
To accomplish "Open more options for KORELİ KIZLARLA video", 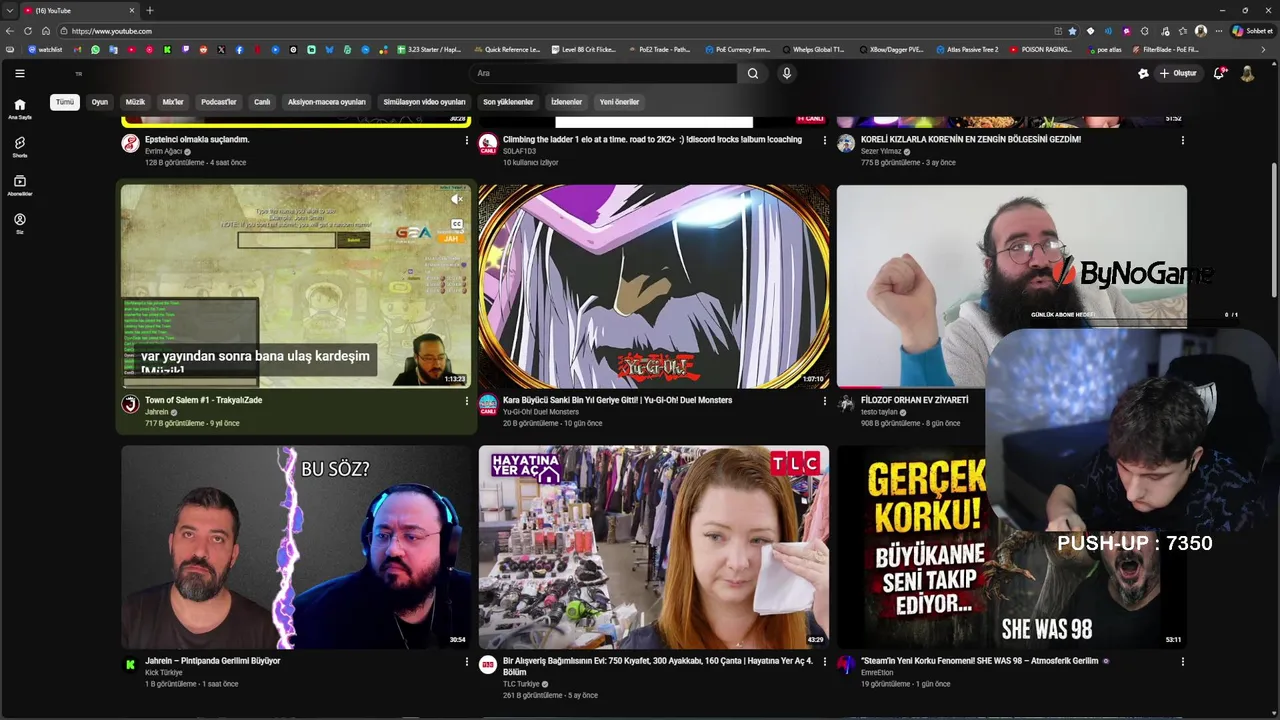I will pyautogui.click(x=1182, y=141).
